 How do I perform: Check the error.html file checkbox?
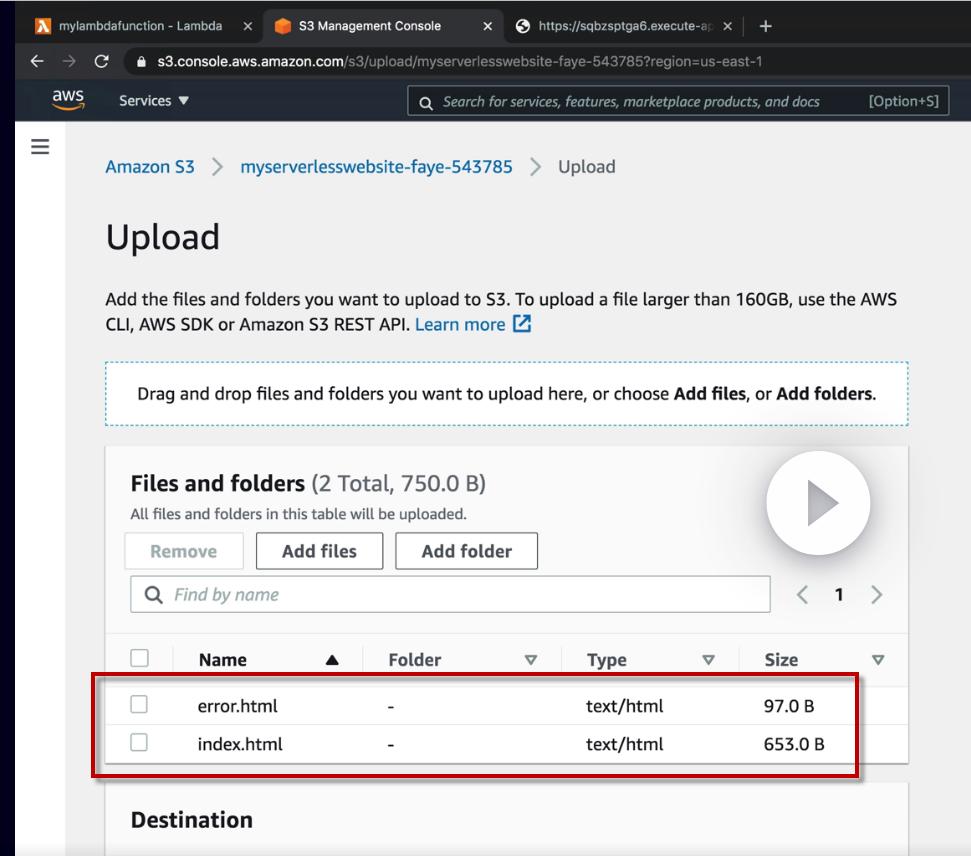click(140, 705)
